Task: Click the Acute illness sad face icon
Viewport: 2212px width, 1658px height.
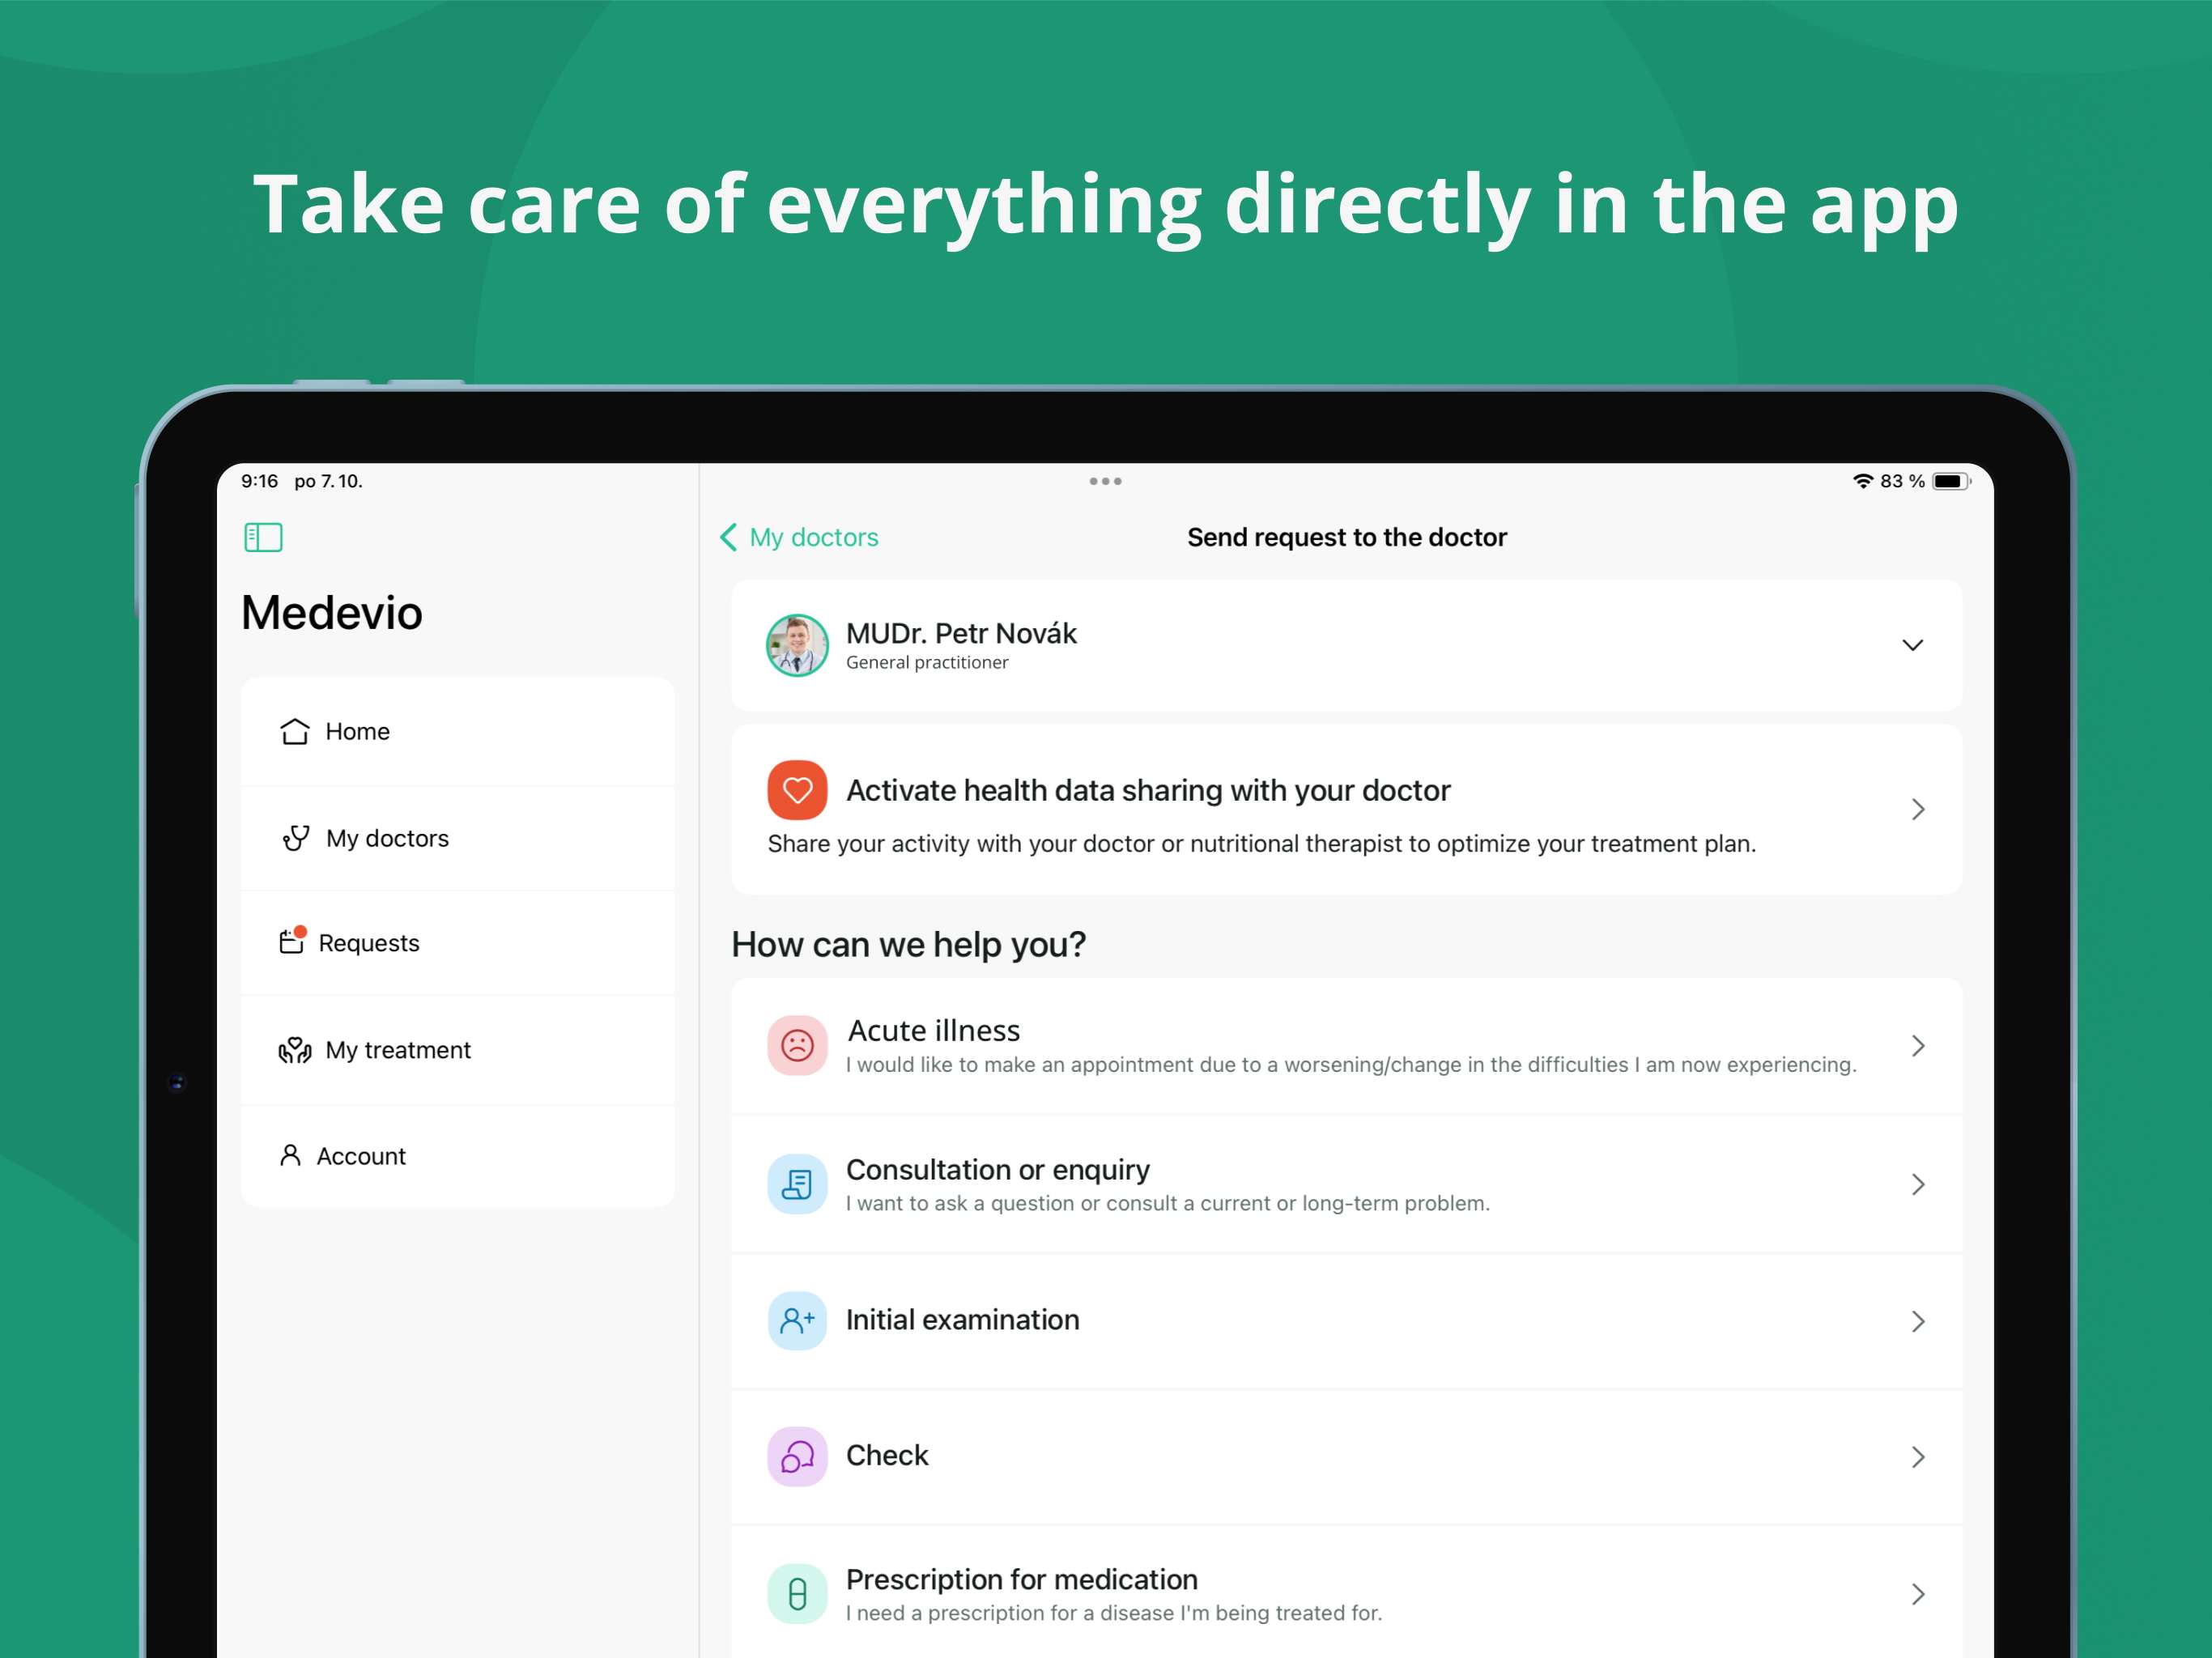Action: click(797, 1046)
